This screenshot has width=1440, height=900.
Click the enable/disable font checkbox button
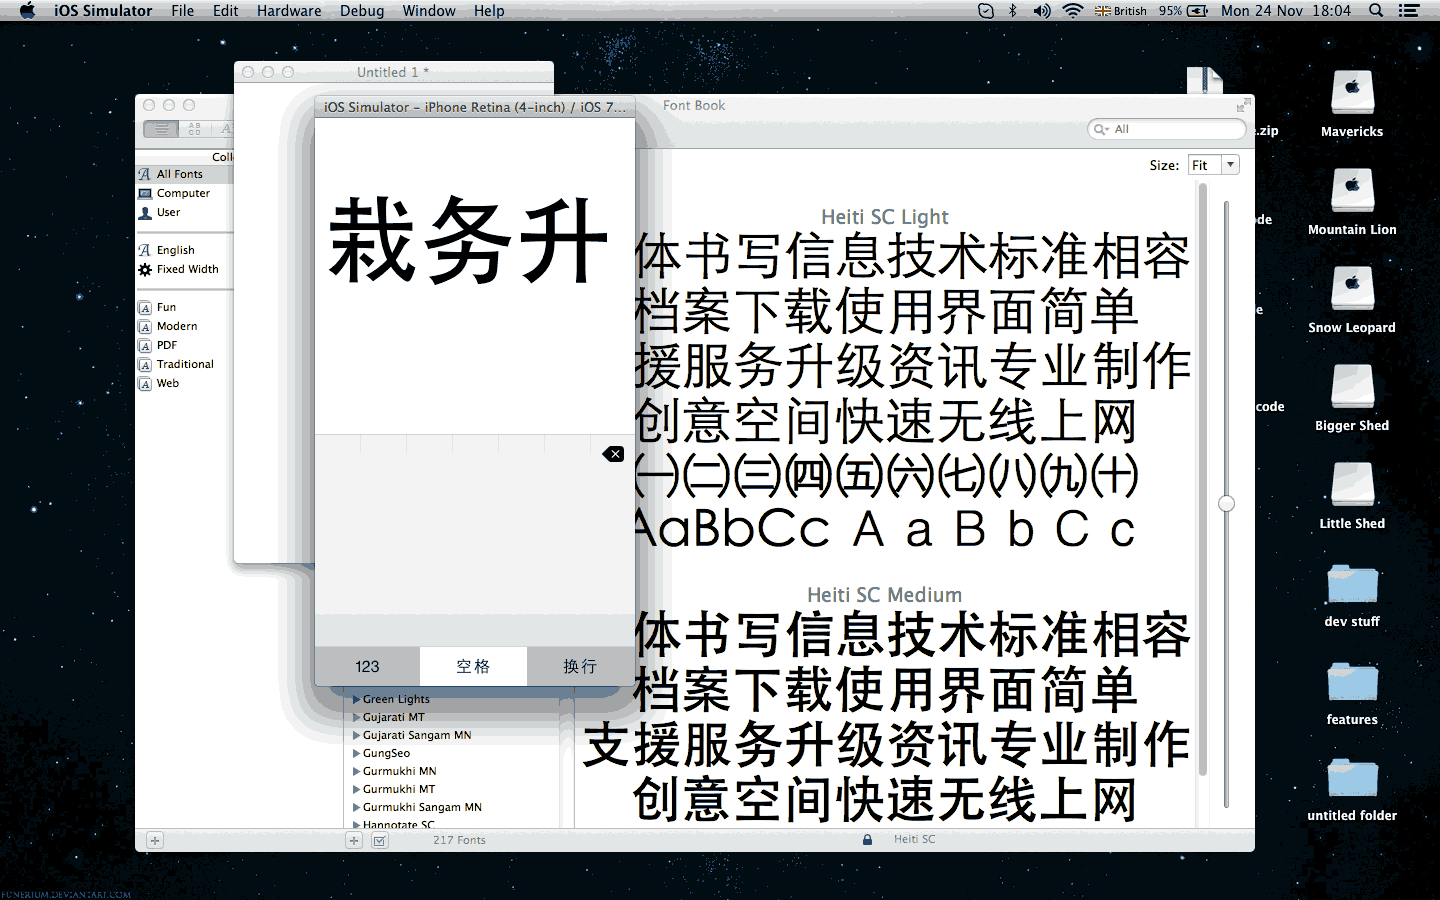[x=380, y=841]
